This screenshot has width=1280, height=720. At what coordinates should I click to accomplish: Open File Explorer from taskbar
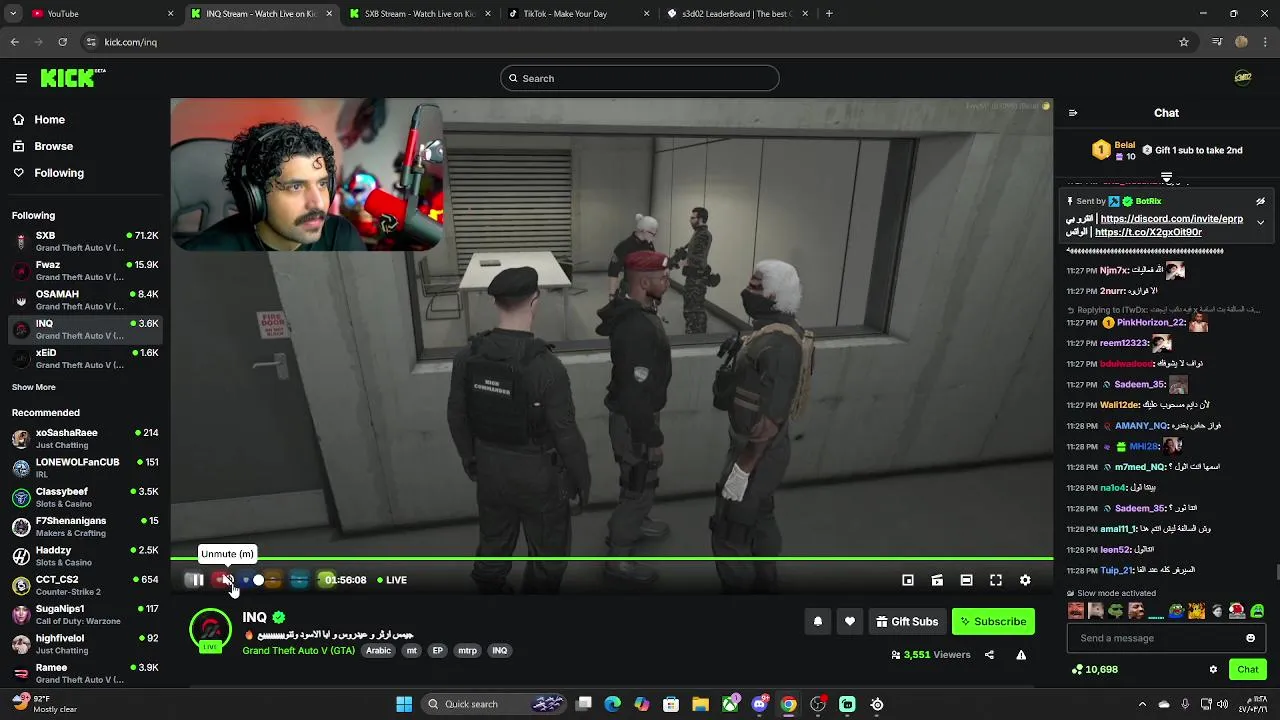[x=700, y=704]
